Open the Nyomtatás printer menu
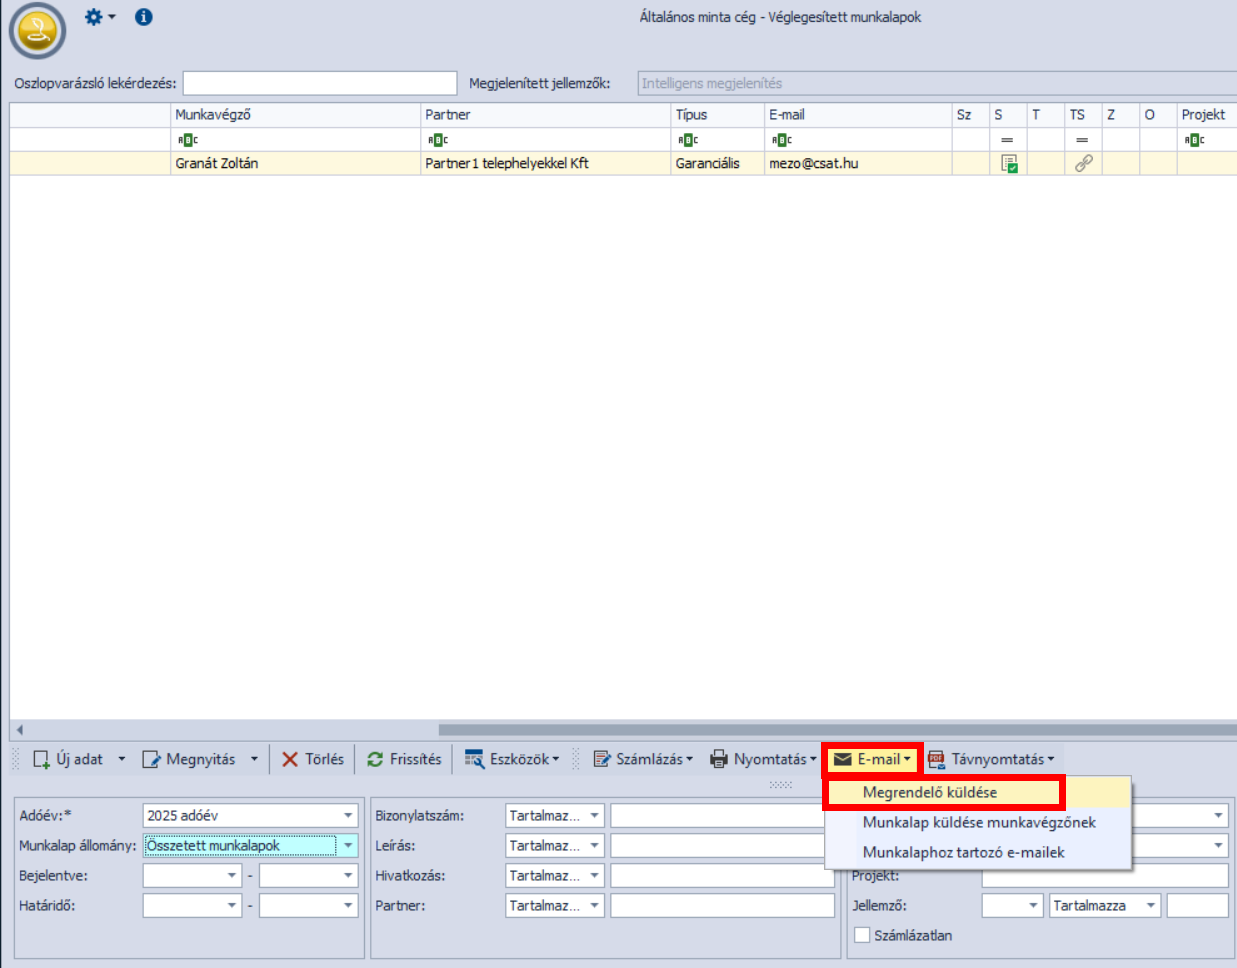This screenshot has width=1237, height=968. pos(762,760)
